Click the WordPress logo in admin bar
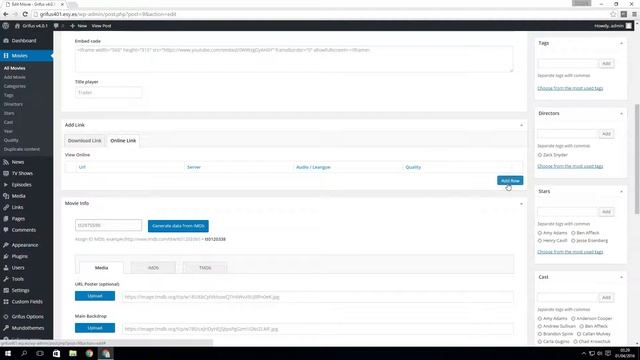640x360 pixels. click(x=6, y=26)
